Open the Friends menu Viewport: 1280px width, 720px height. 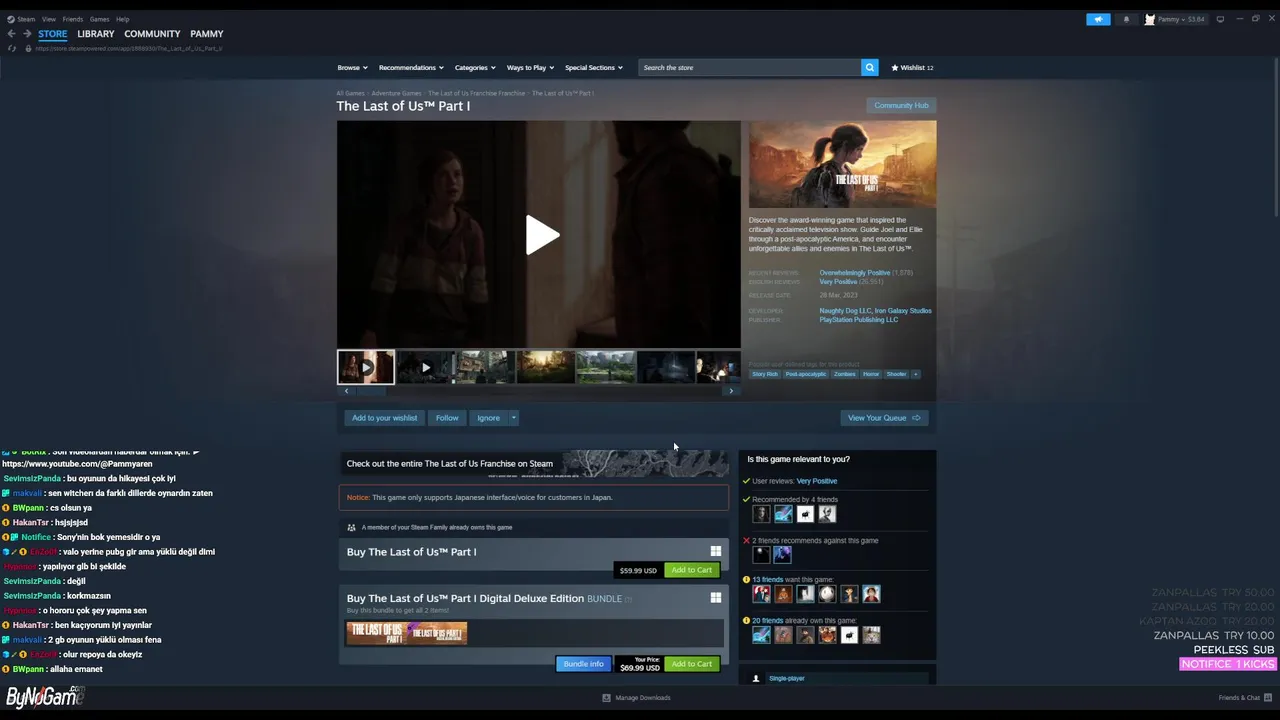pyautogui.click(x=73, y=19)
